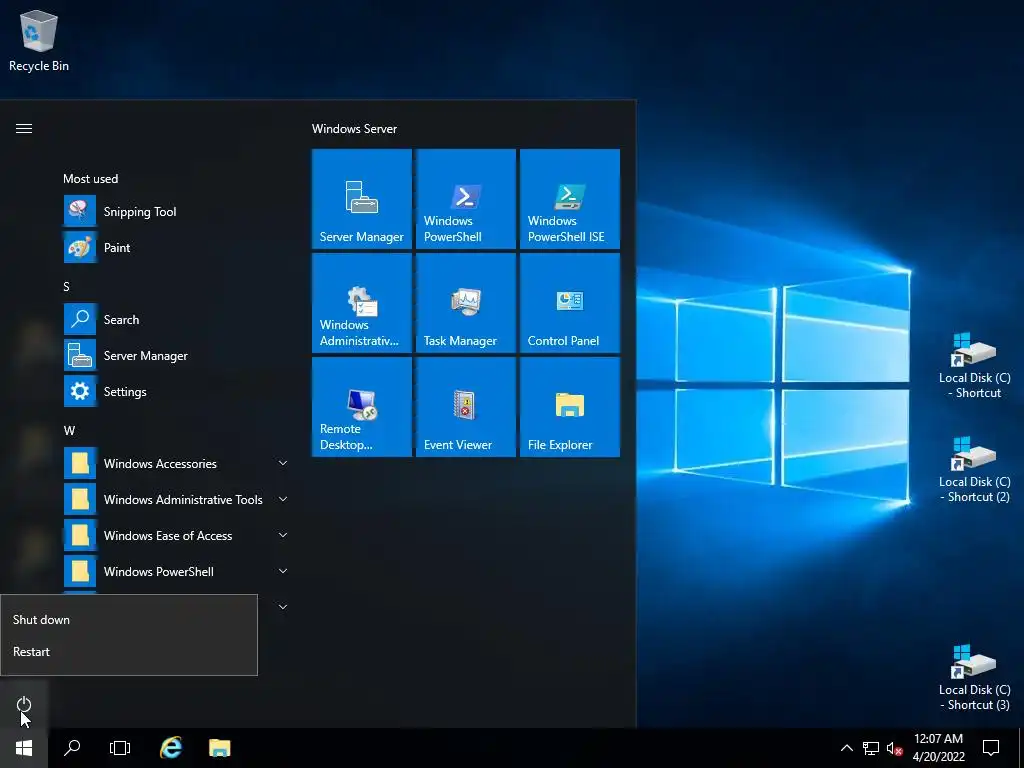Launch the Windows PowerShell tile

click(x=466, y=199)
